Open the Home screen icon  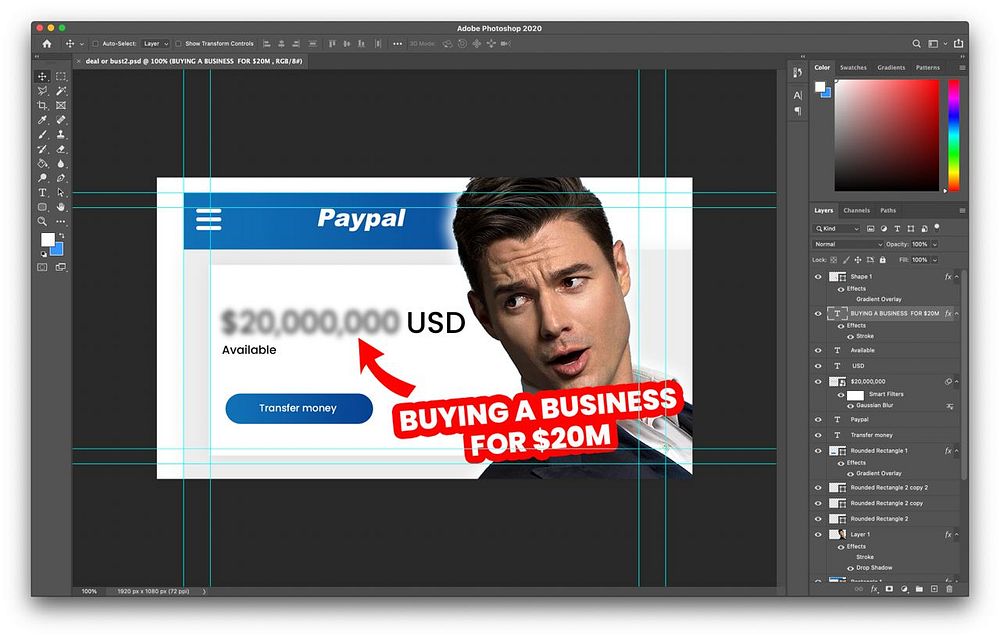pyautogui.click(x=47, y=44)
